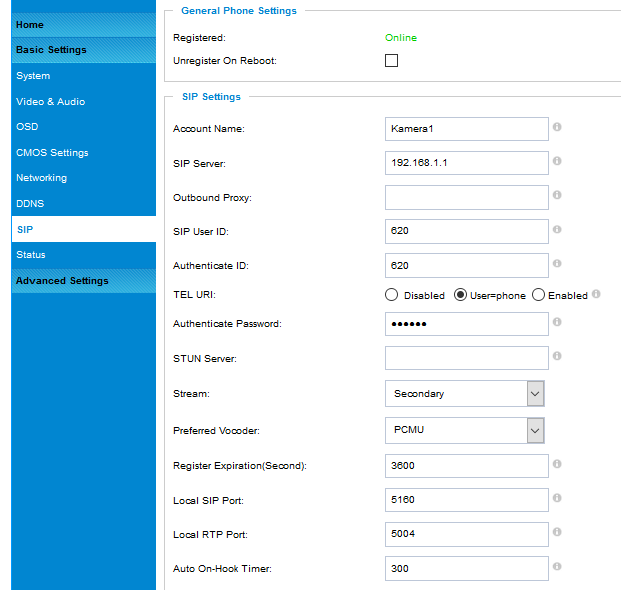Open the Status page link
Image resolution: width=621 pixels, height=590 pixels.
[31, 255]
